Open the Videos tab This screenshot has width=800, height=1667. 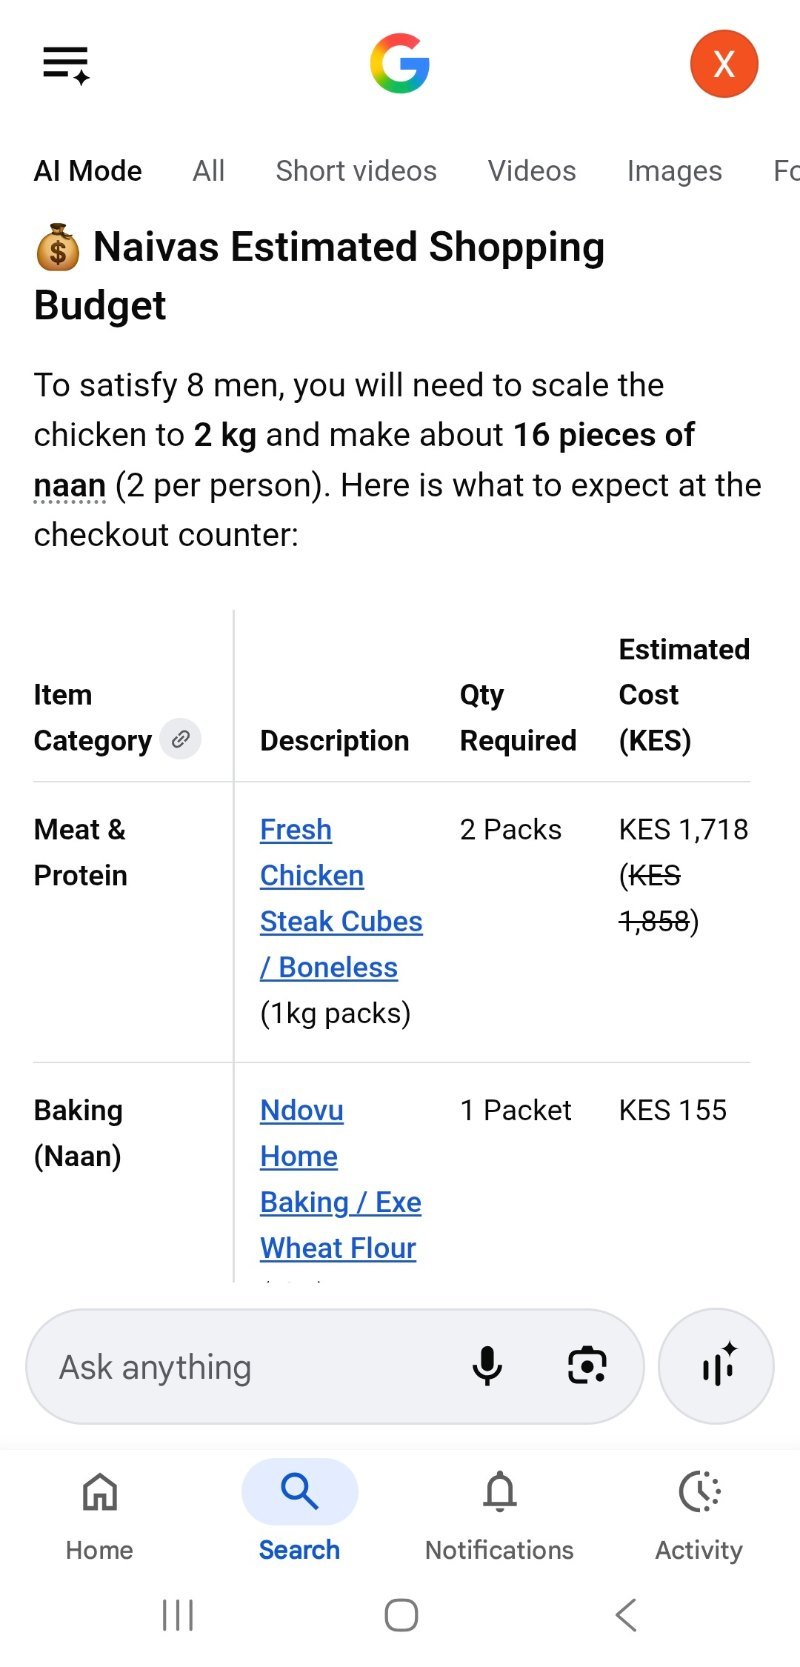pos(532,171)
